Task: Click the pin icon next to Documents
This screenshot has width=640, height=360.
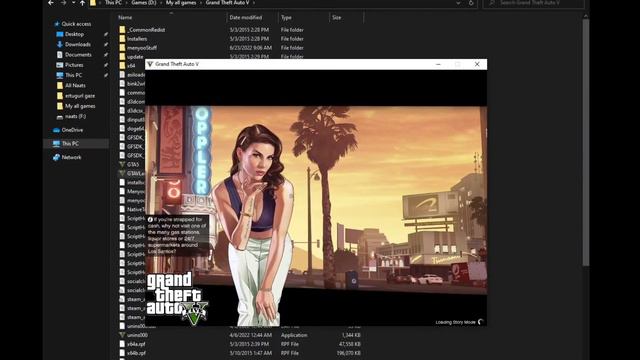Action: coord(106,55)
